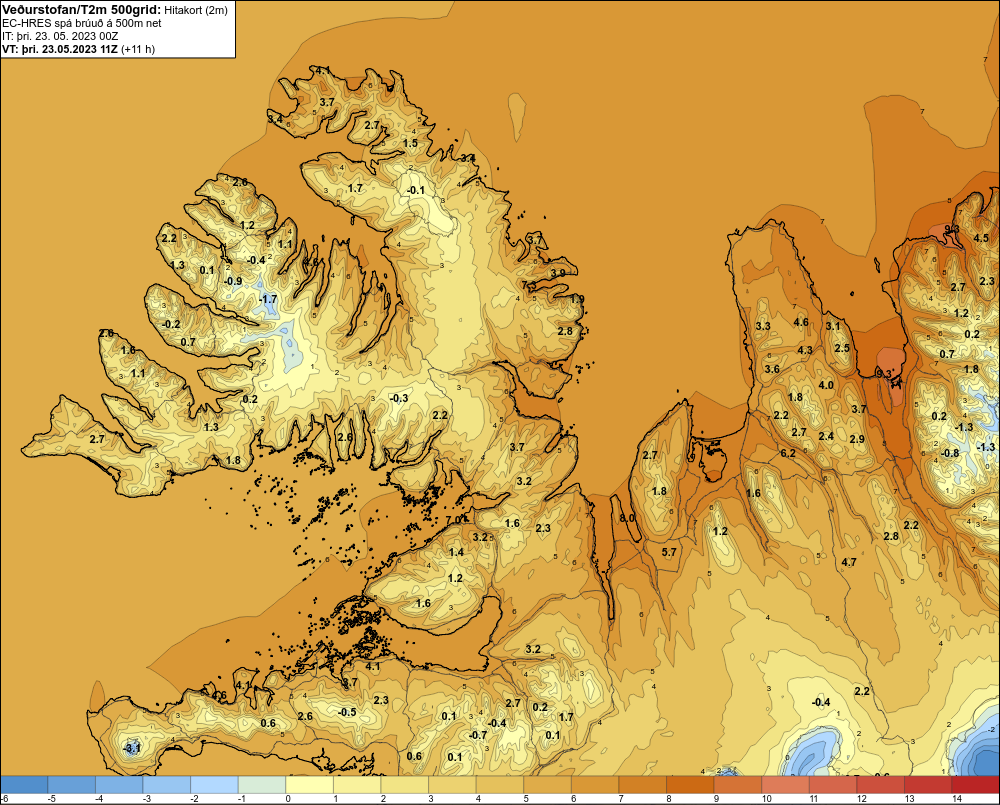Screen dimensions: 1000x805
Task: Select the 8.0 temperature value
Action: (627, 518)
